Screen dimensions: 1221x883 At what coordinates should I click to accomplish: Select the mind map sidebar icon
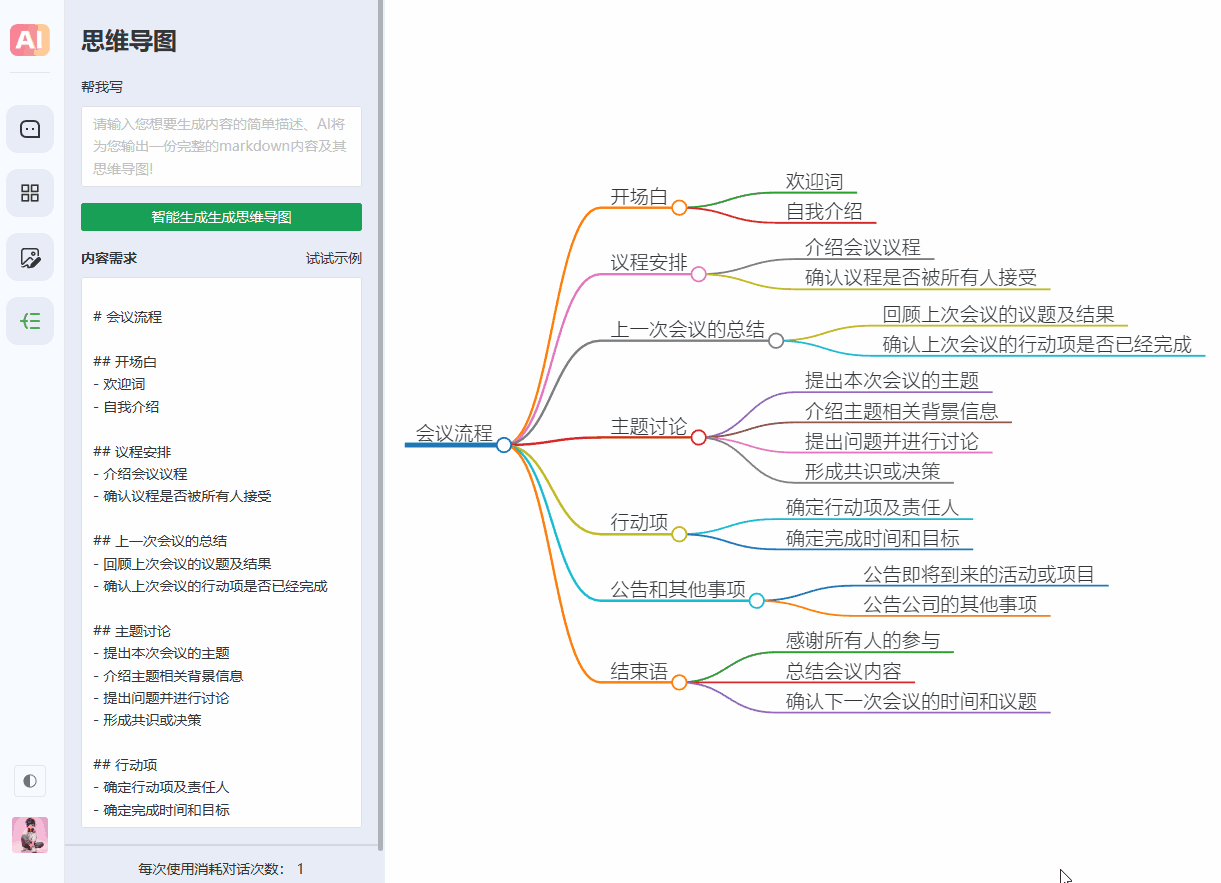tap(30, 321)
